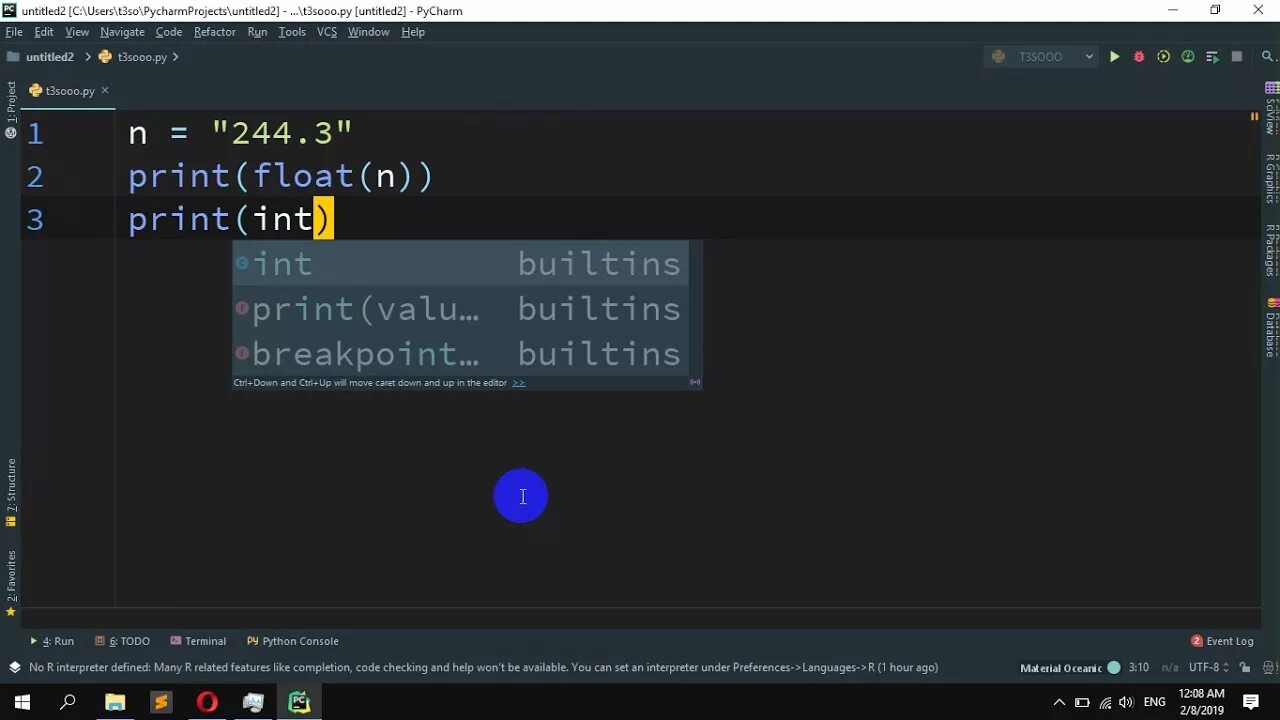This screenshot has height=720, width=1280.
Task: Open the Event Log
Action: 1222,641
